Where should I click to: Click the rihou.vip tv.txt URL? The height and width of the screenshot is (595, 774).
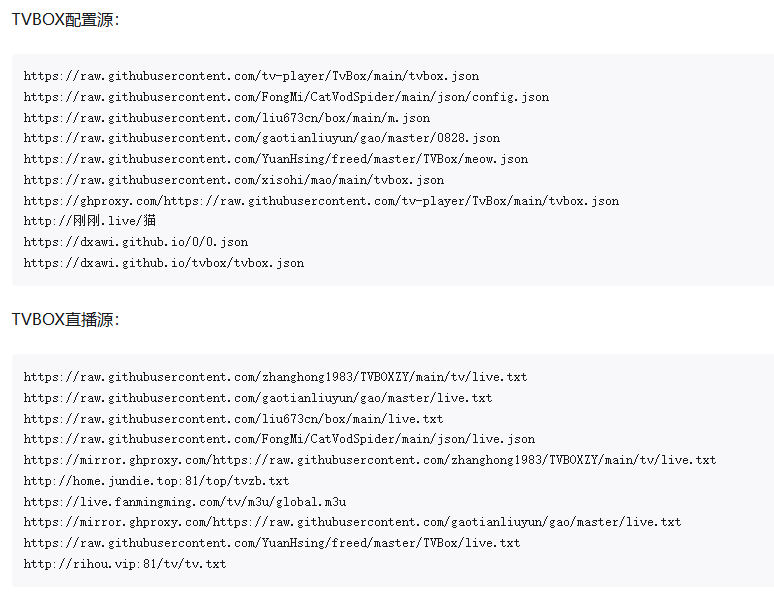click(x=125, y=564)
